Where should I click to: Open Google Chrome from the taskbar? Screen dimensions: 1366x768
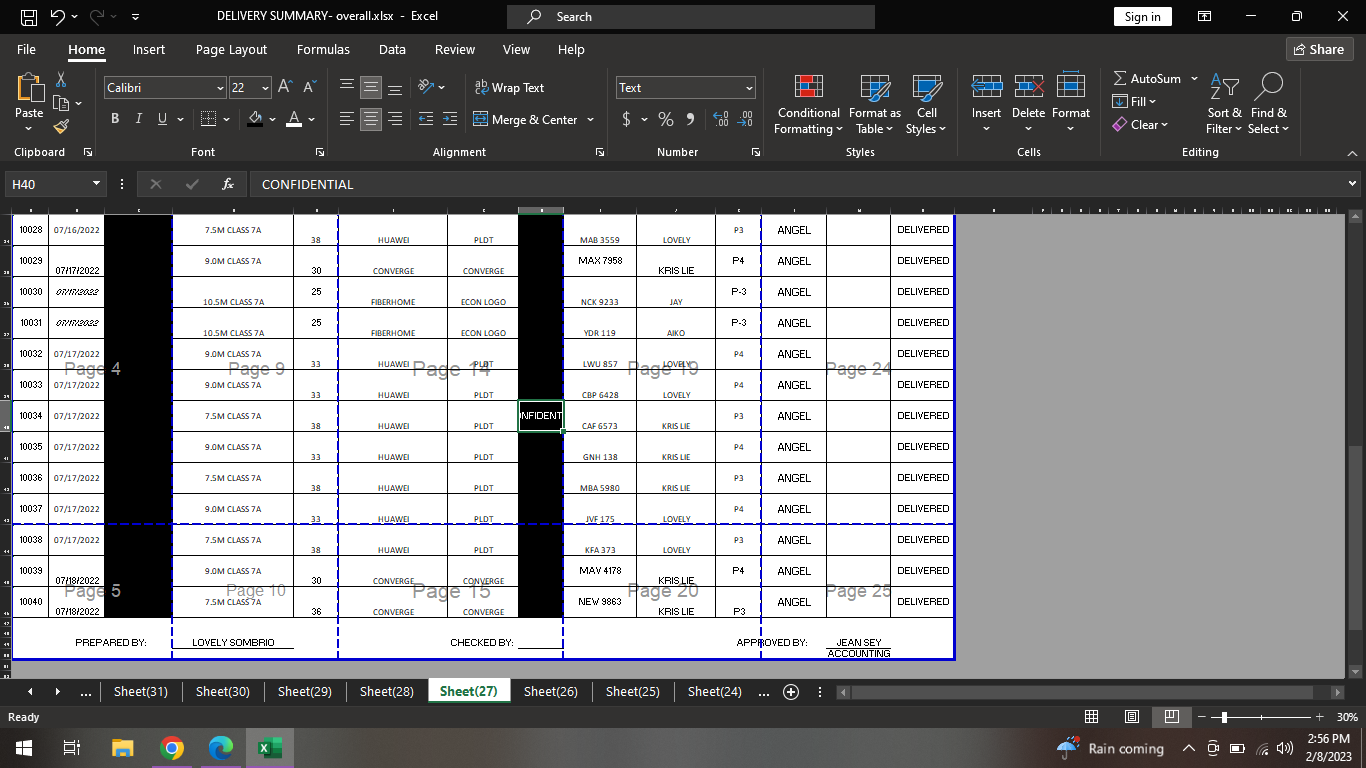(x=172, y=748)
